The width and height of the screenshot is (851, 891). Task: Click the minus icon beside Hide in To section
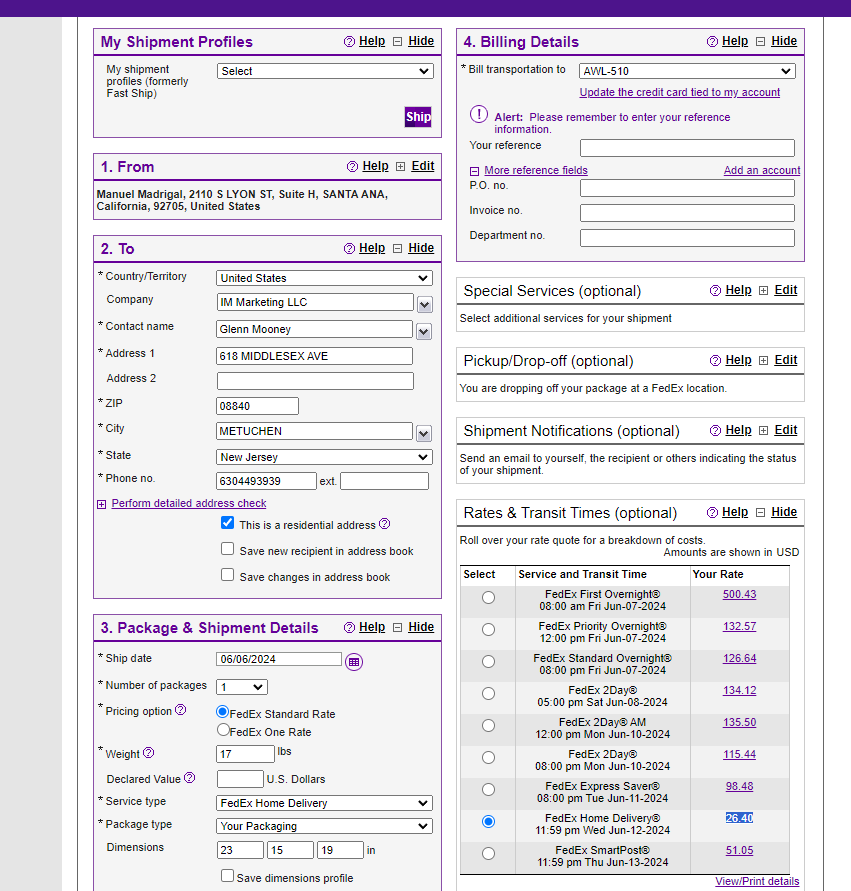point(398,248)
